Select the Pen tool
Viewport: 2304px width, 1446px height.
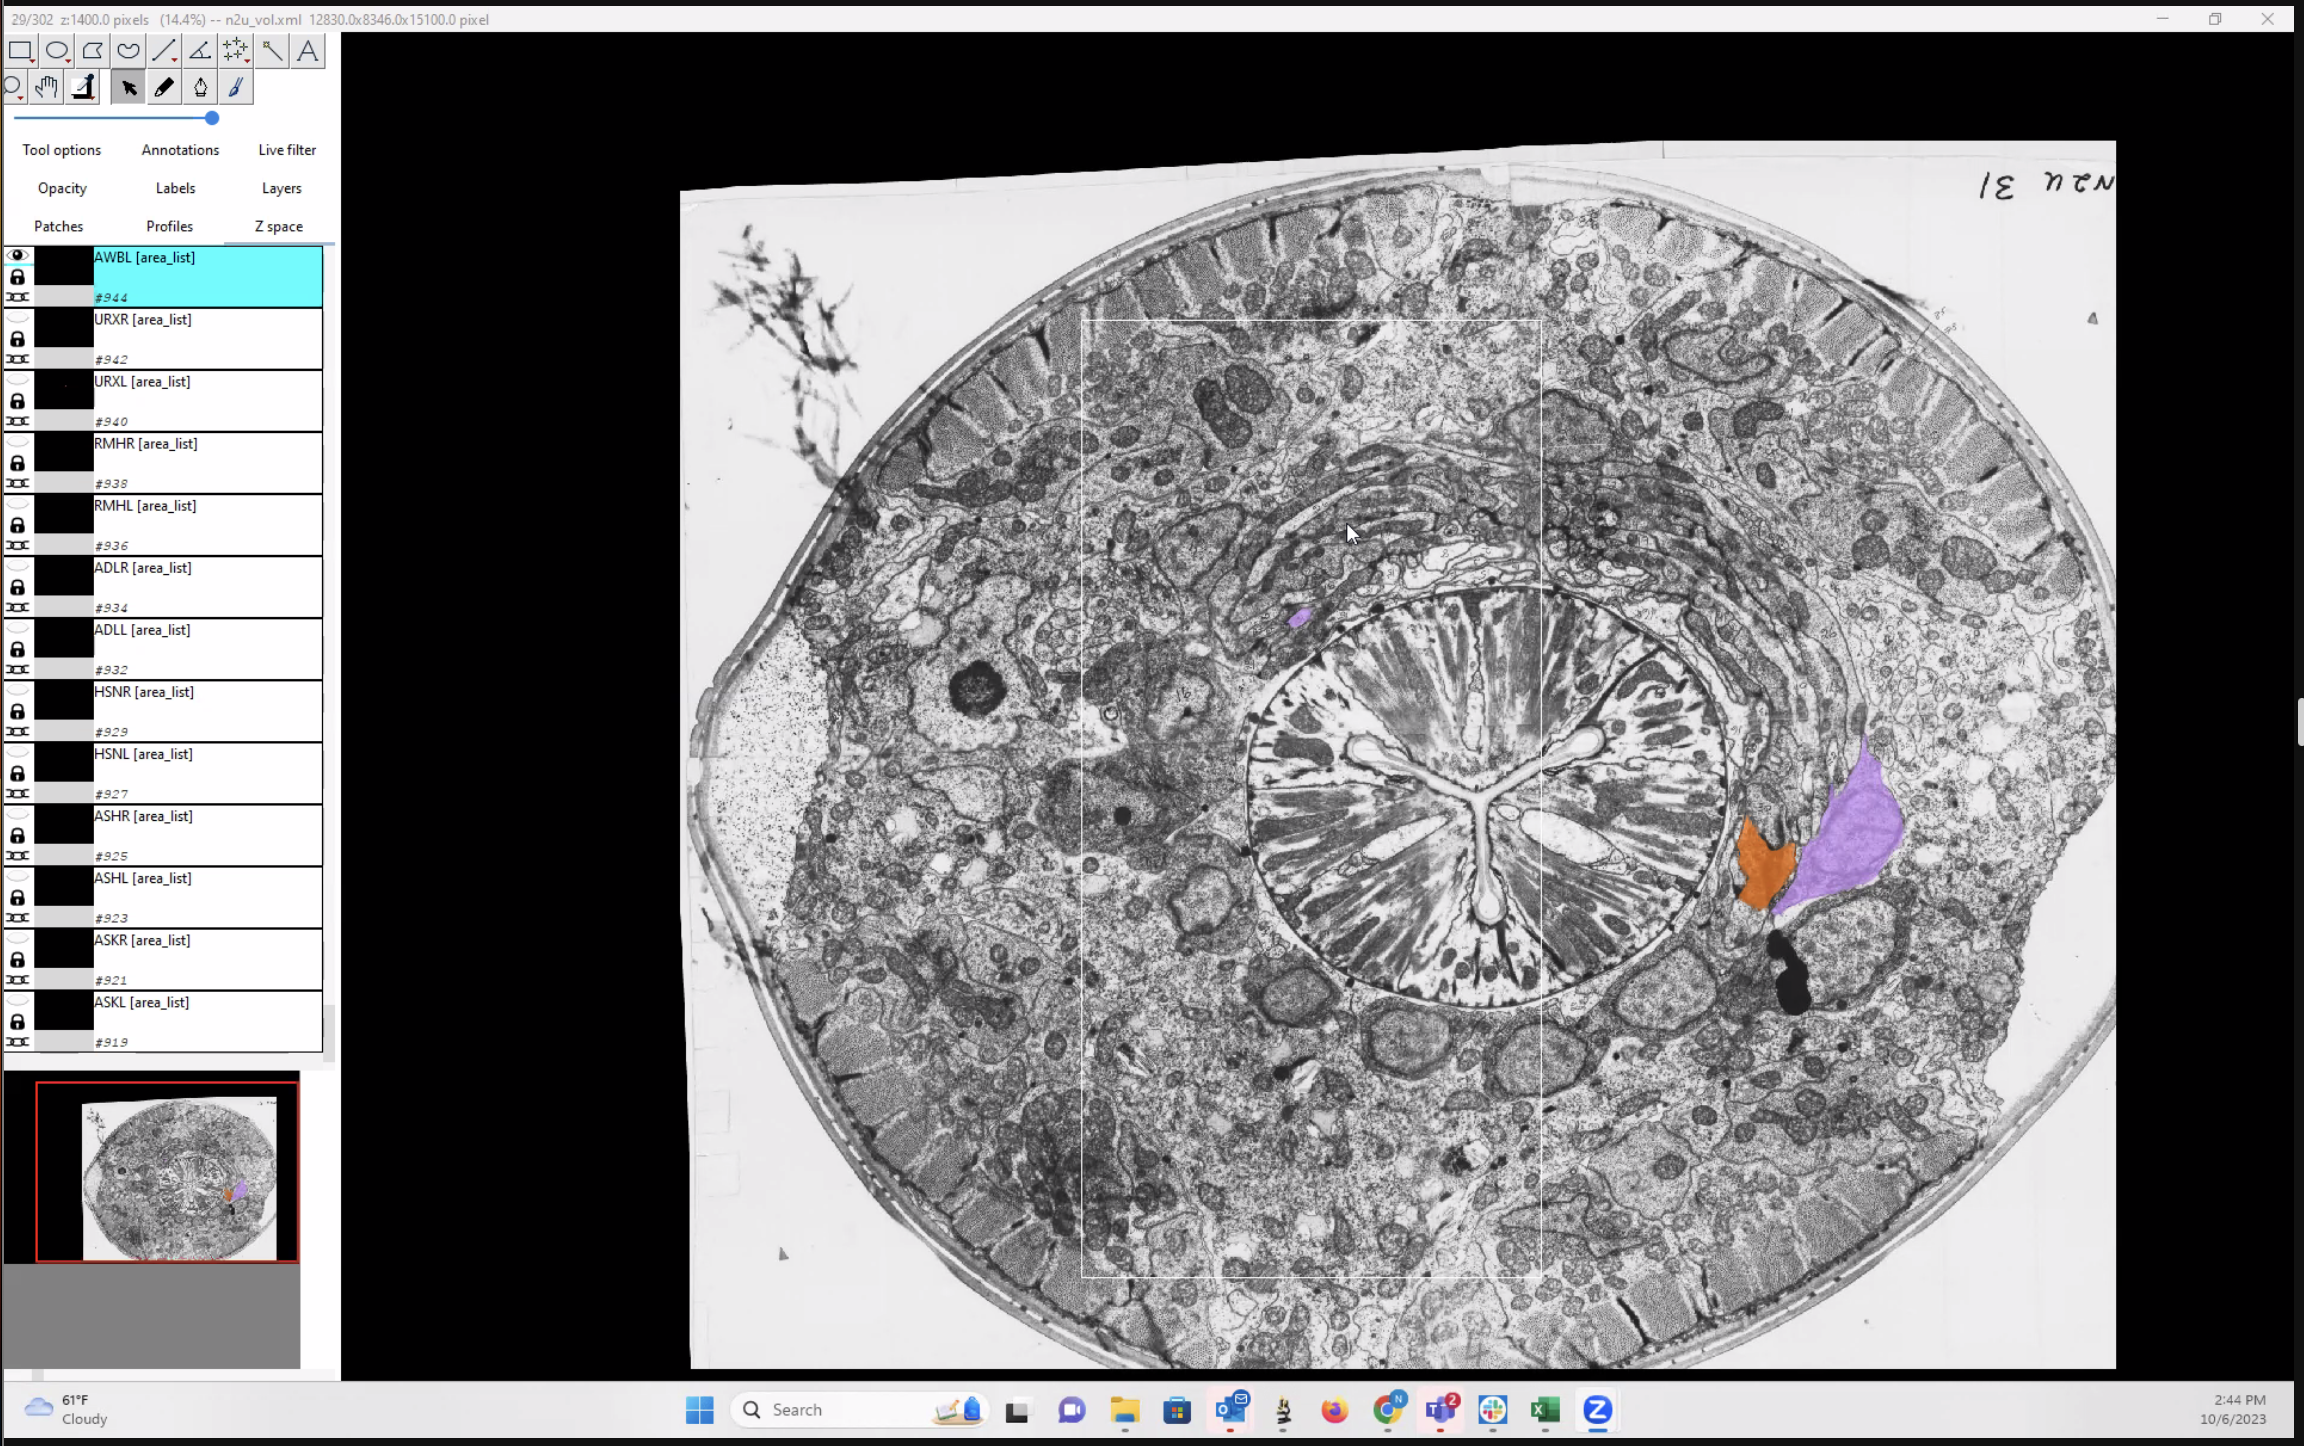pos(200,88)
